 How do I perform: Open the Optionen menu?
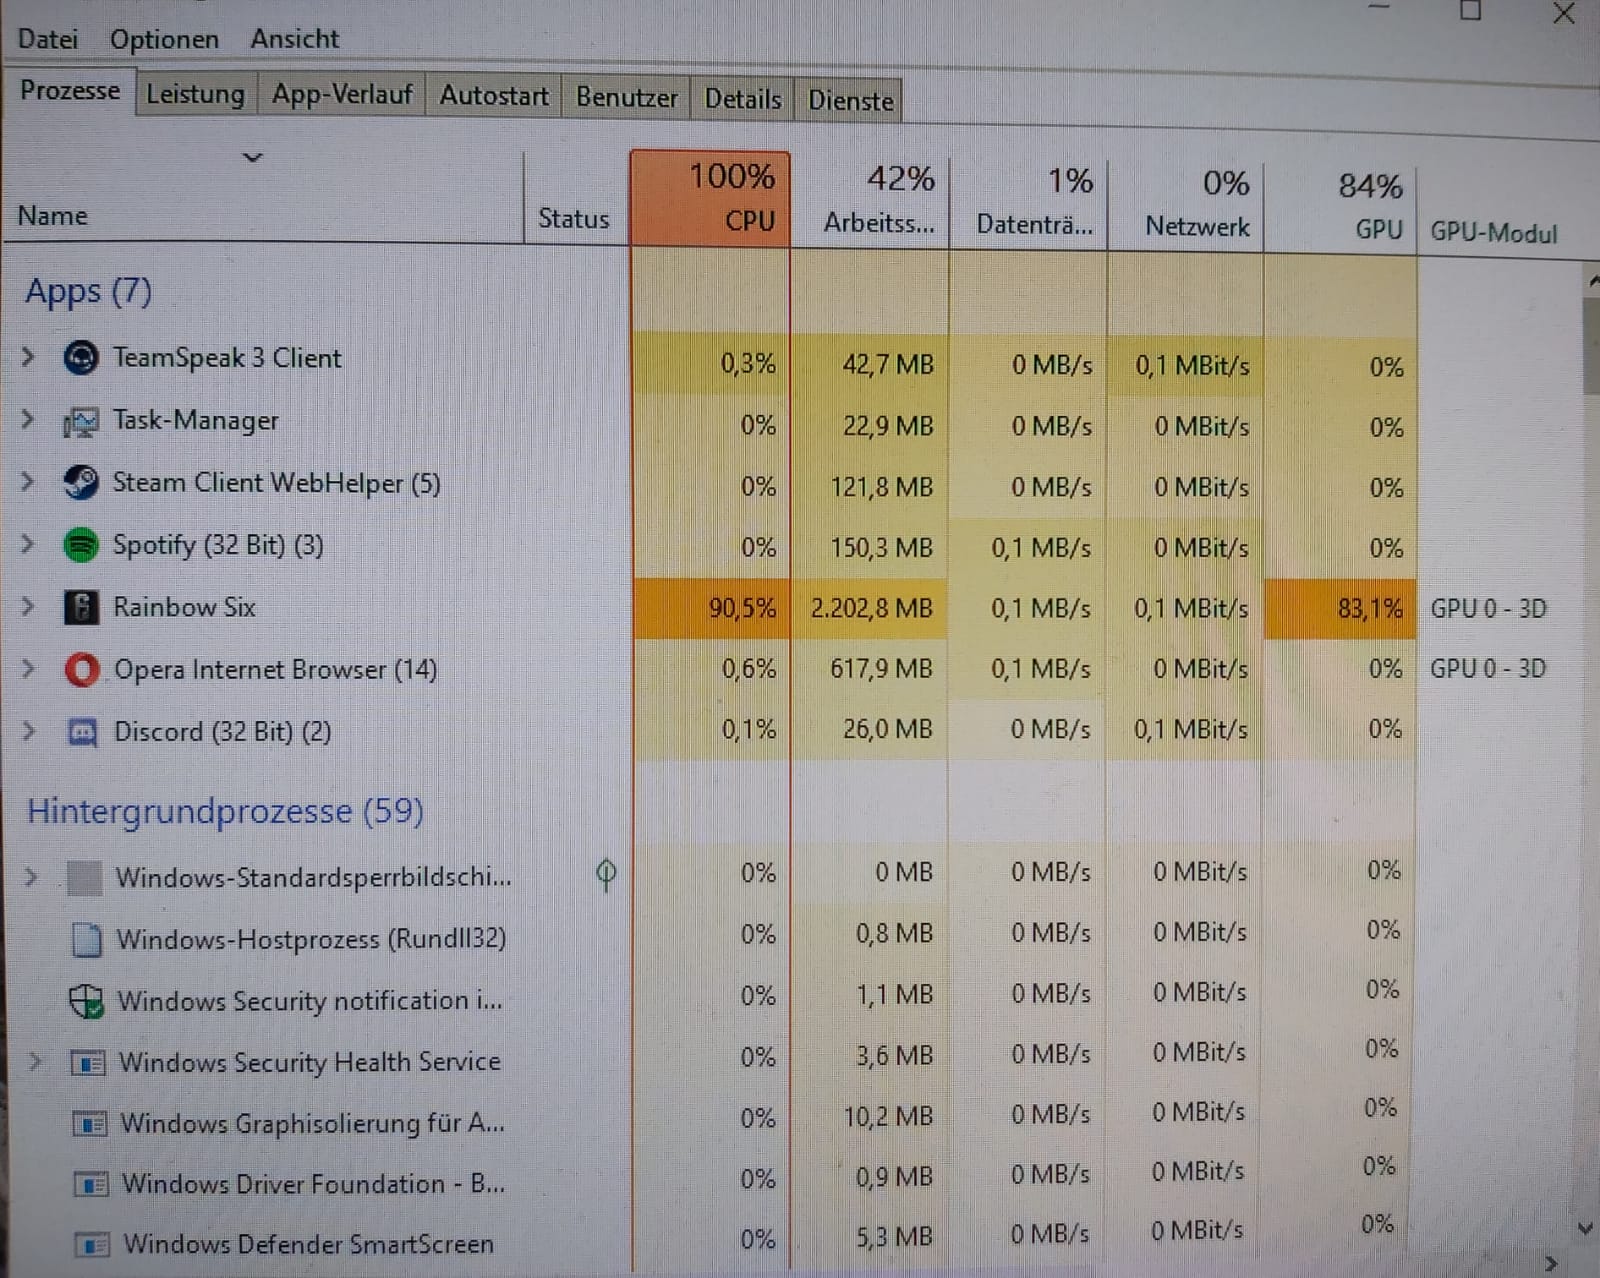164,39
